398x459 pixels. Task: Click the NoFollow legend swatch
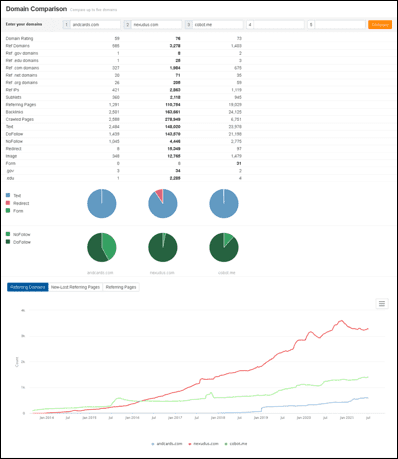point(8,234)
